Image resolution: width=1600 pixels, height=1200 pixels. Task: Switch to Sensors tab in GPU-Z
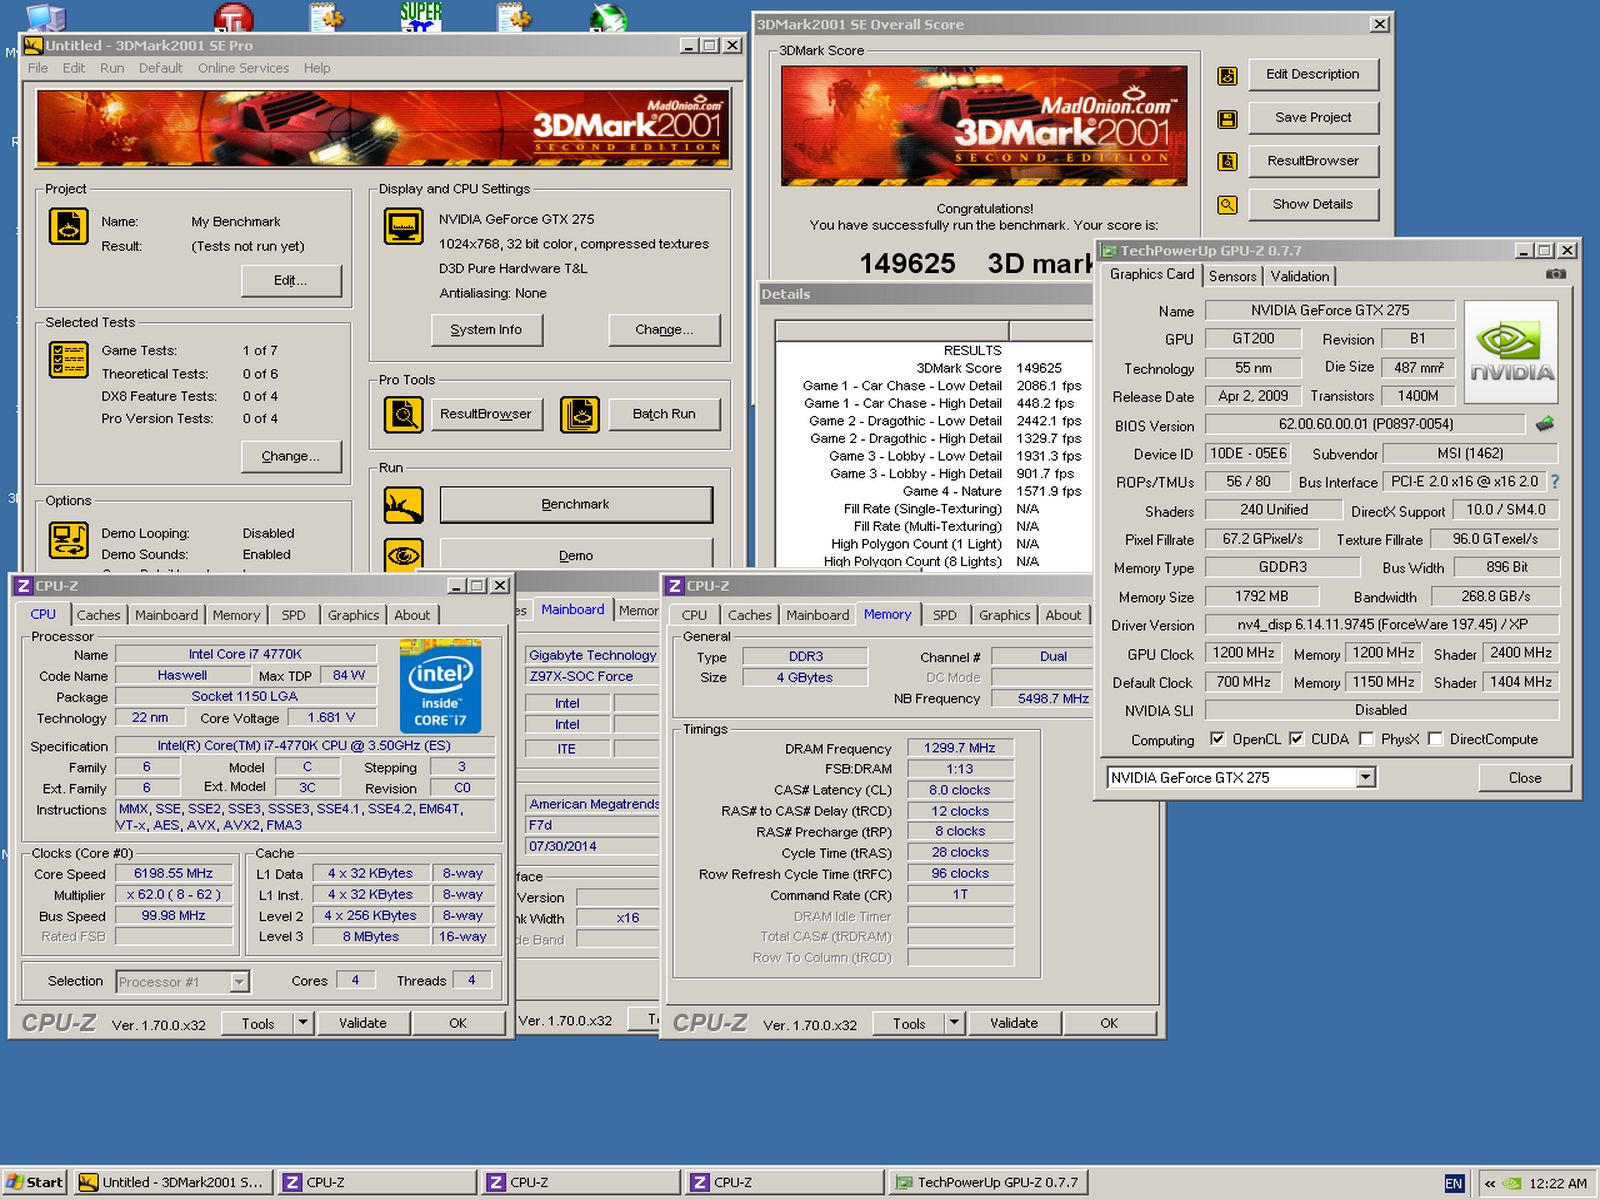pos(1232,276)
